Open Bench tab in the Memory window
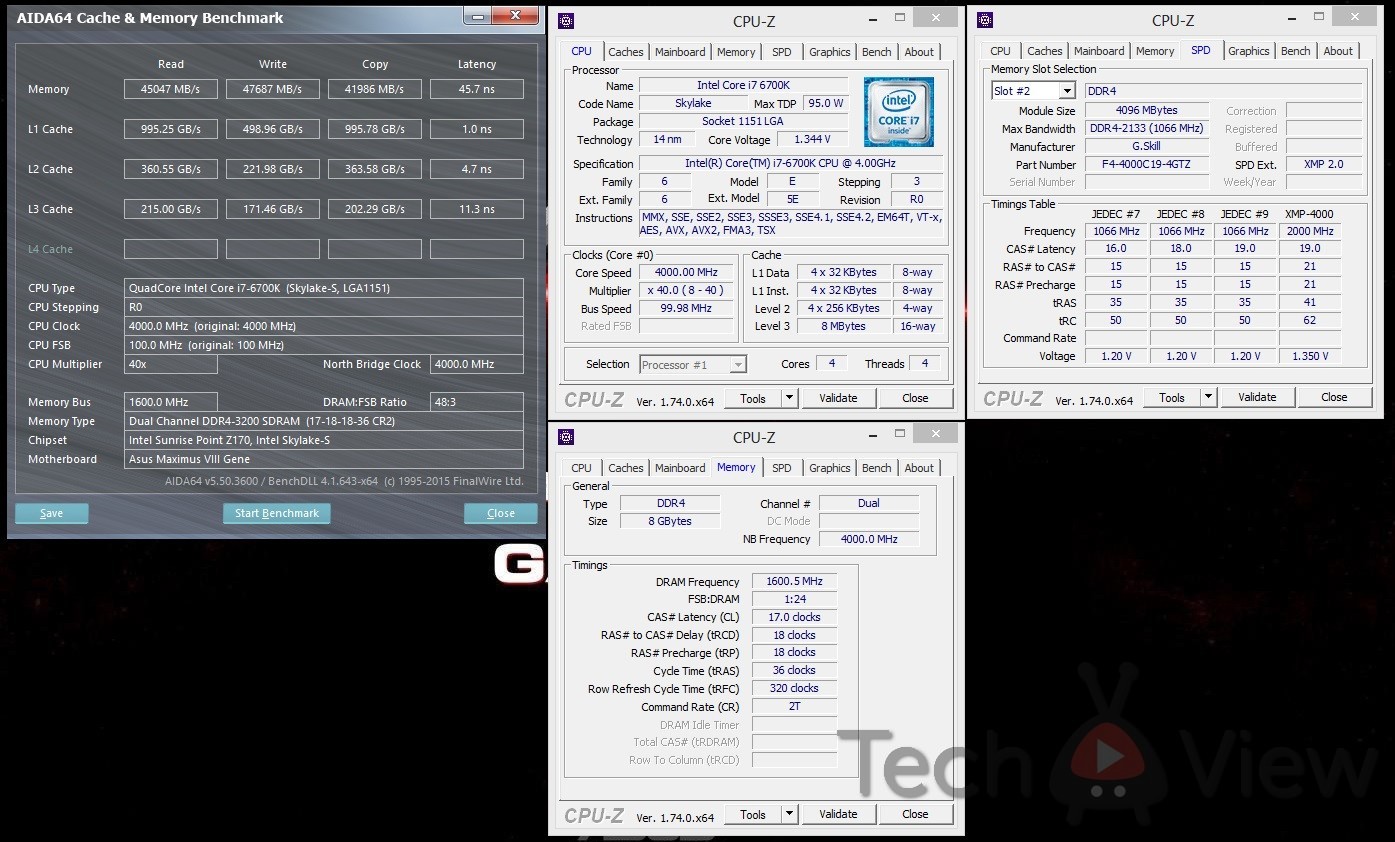This screenshot has width=1395, height=842. (877, 468)
